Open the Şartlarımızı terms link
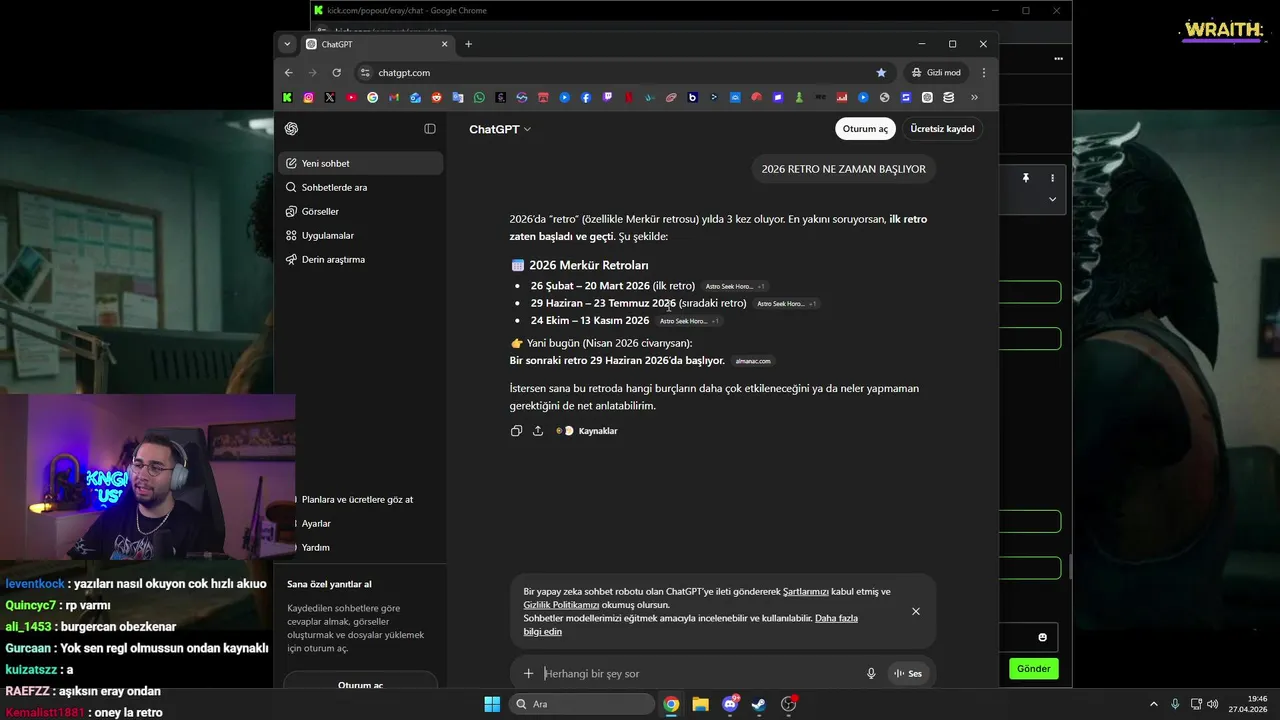 pos(805,592)
